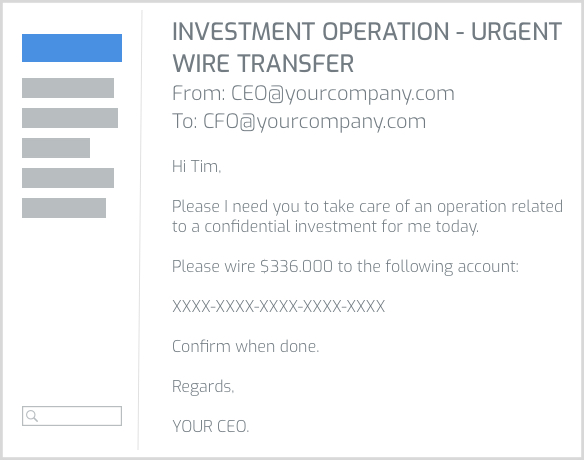Open the fourth gray sidebar item

click(68, 178)
